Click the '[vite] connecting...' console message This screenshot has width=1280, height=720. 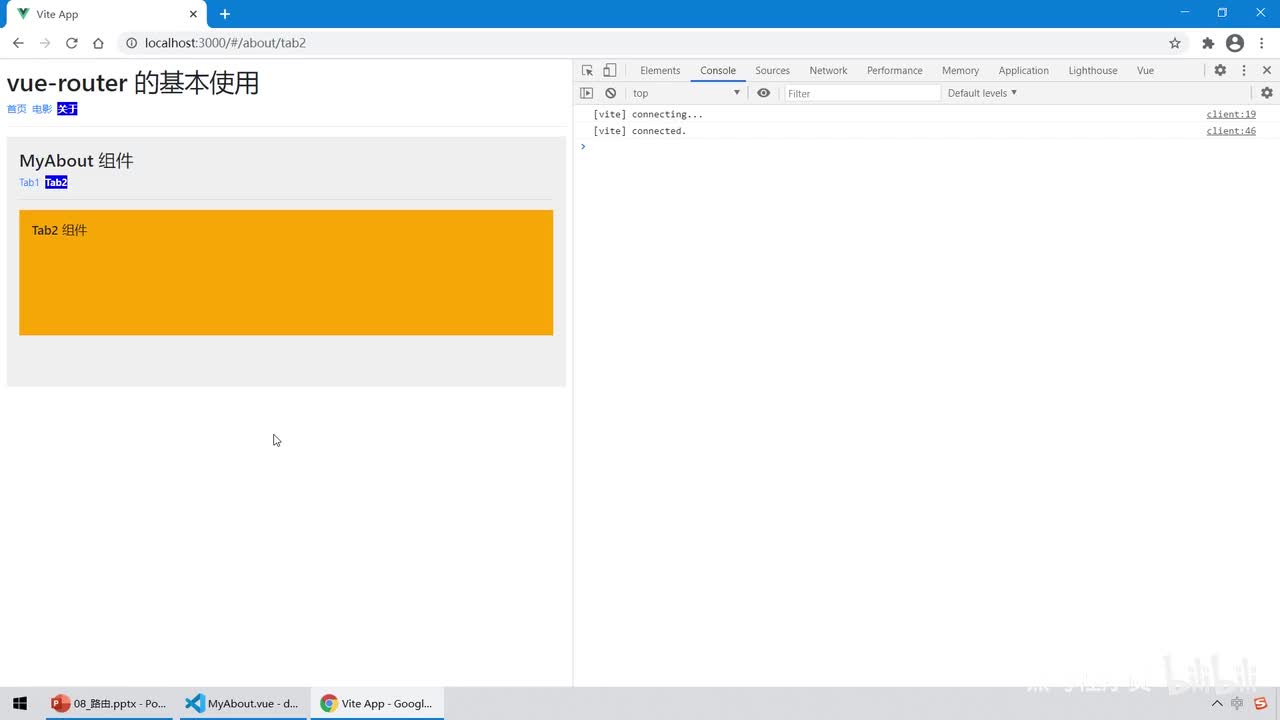(x=648, y=114)
